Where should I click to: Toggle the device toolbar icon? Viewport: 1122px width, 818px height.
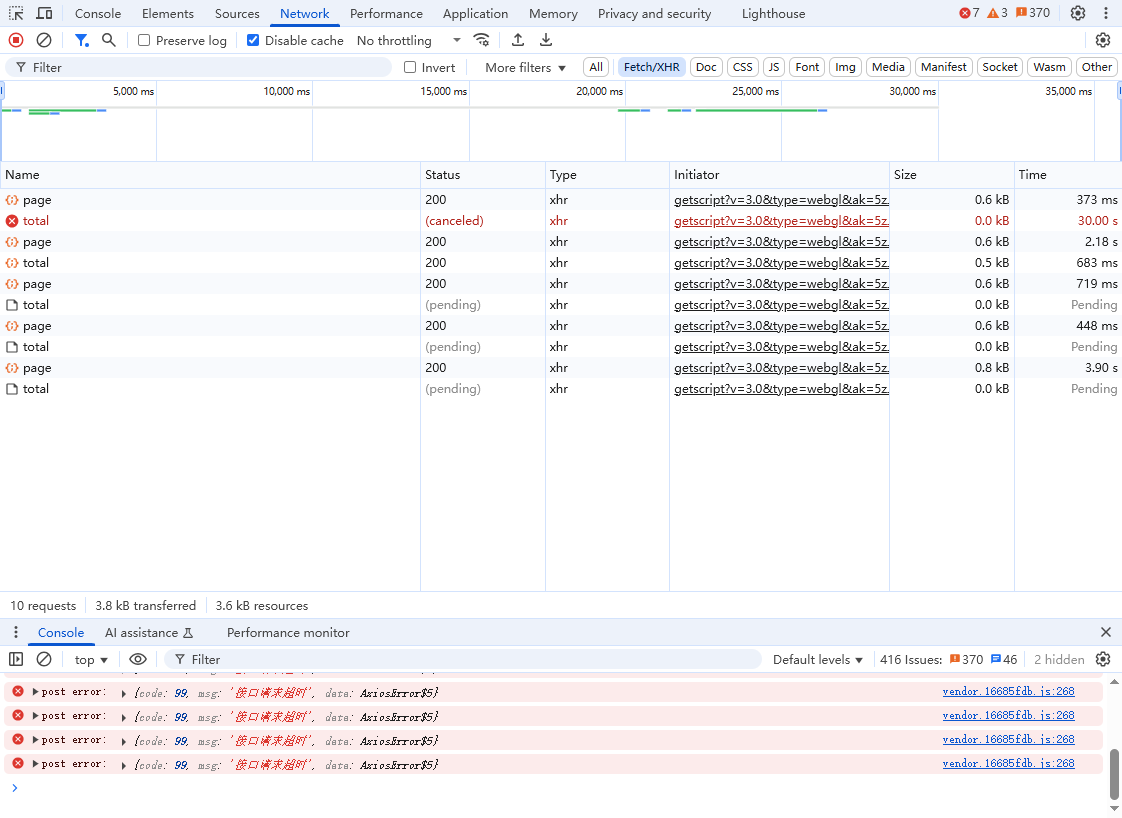click(x=45, y=13)
